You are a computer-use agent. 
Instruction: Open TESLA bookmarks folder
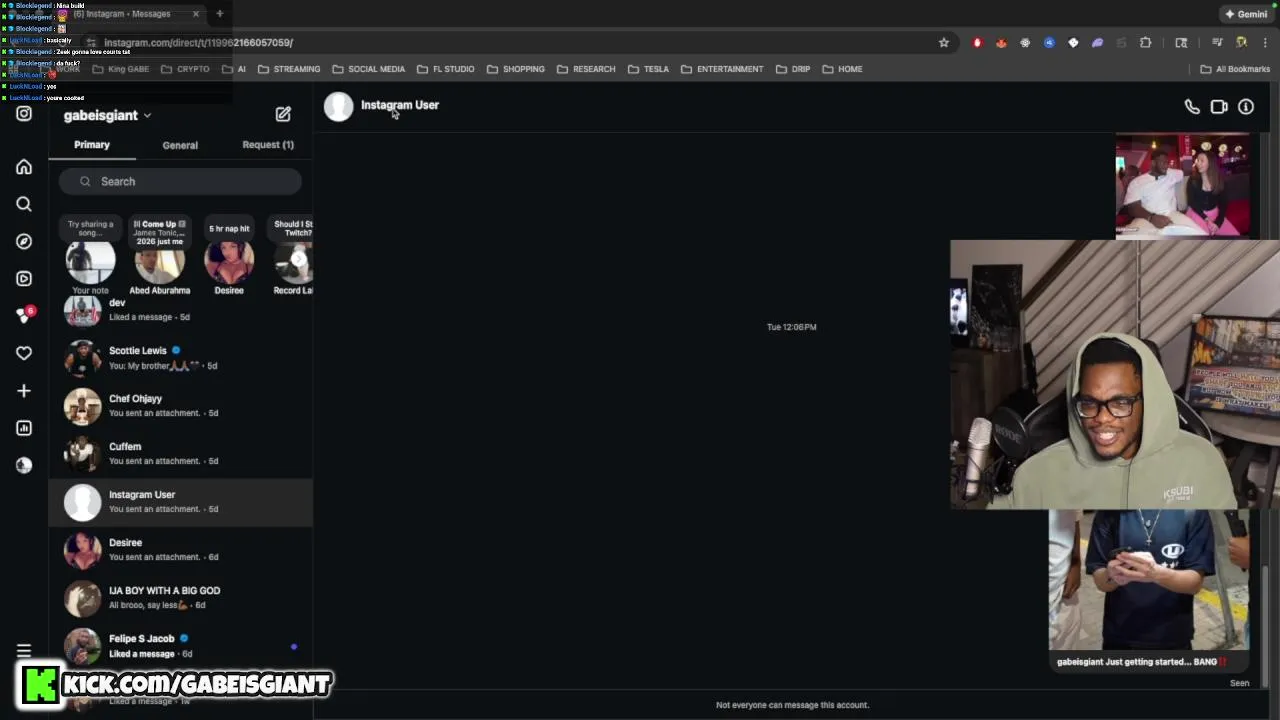(x=648, y=69)
